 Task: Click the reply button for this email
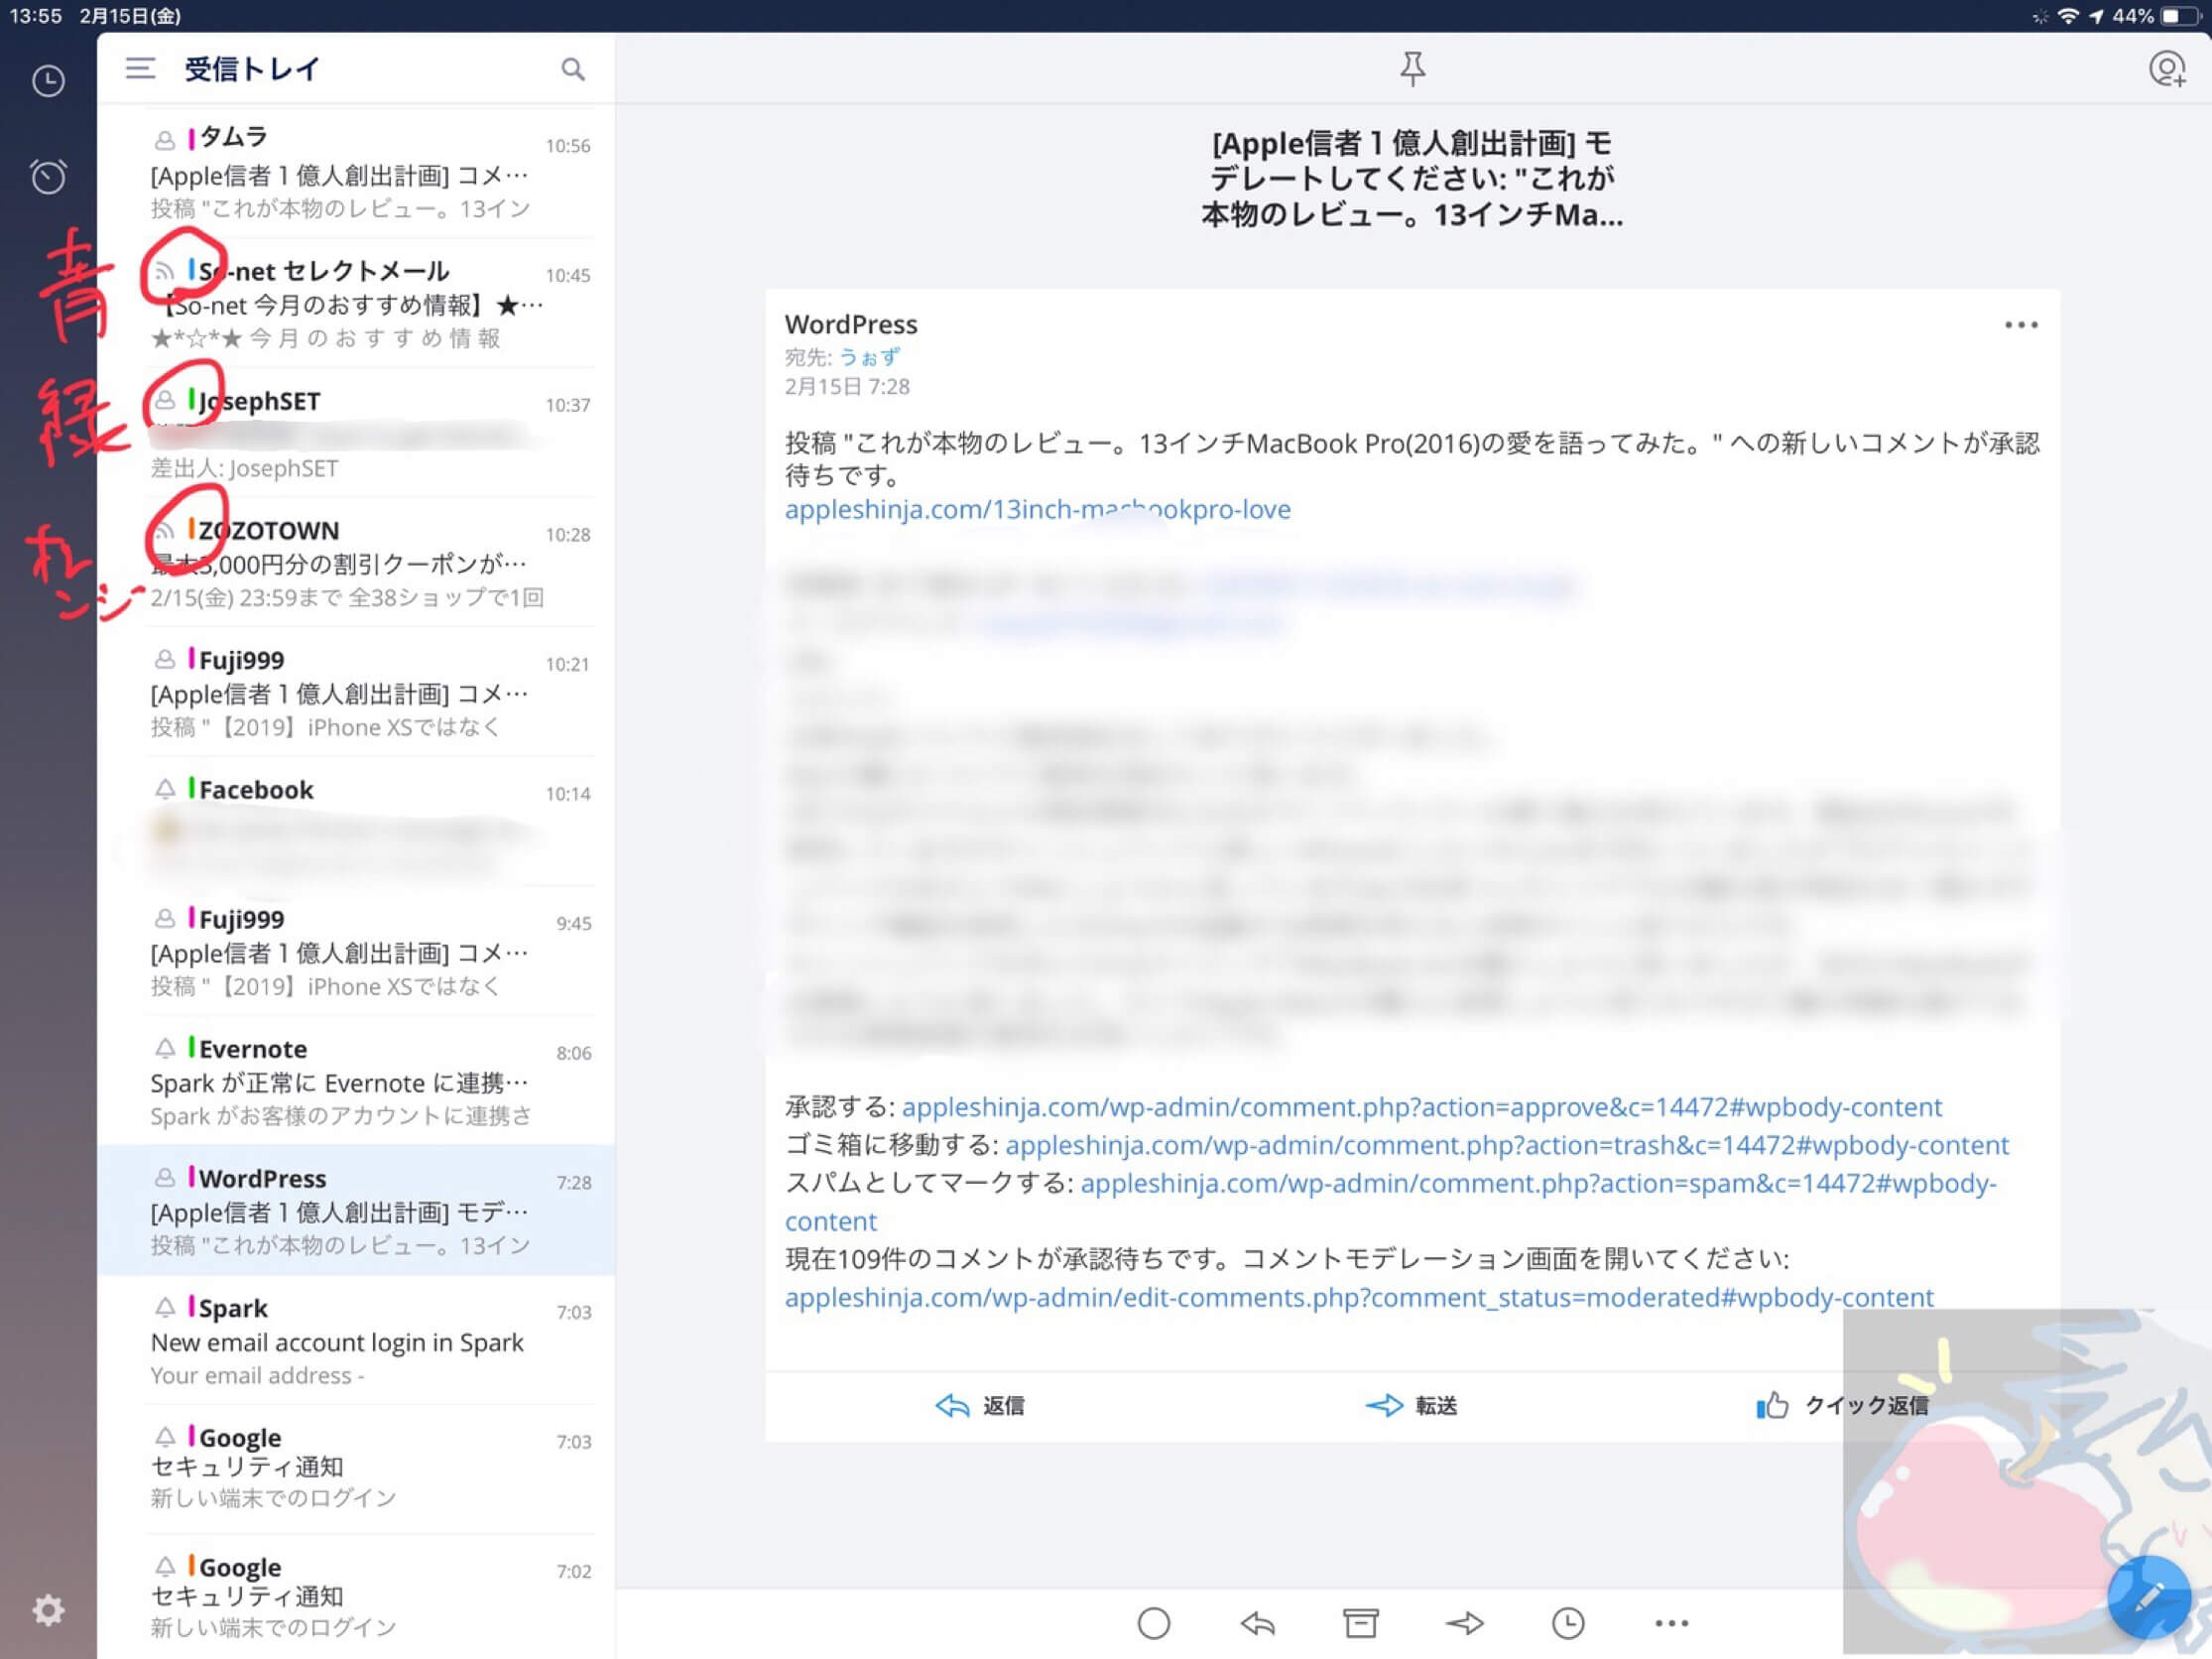pos(982,1405)
